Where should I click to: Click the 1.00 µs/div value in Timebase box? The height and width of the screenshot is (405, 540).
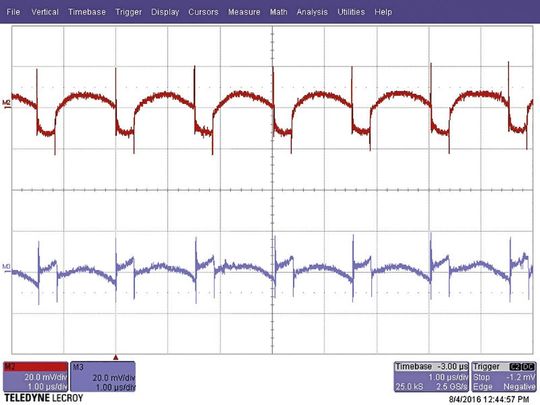[x=448, y=377]
